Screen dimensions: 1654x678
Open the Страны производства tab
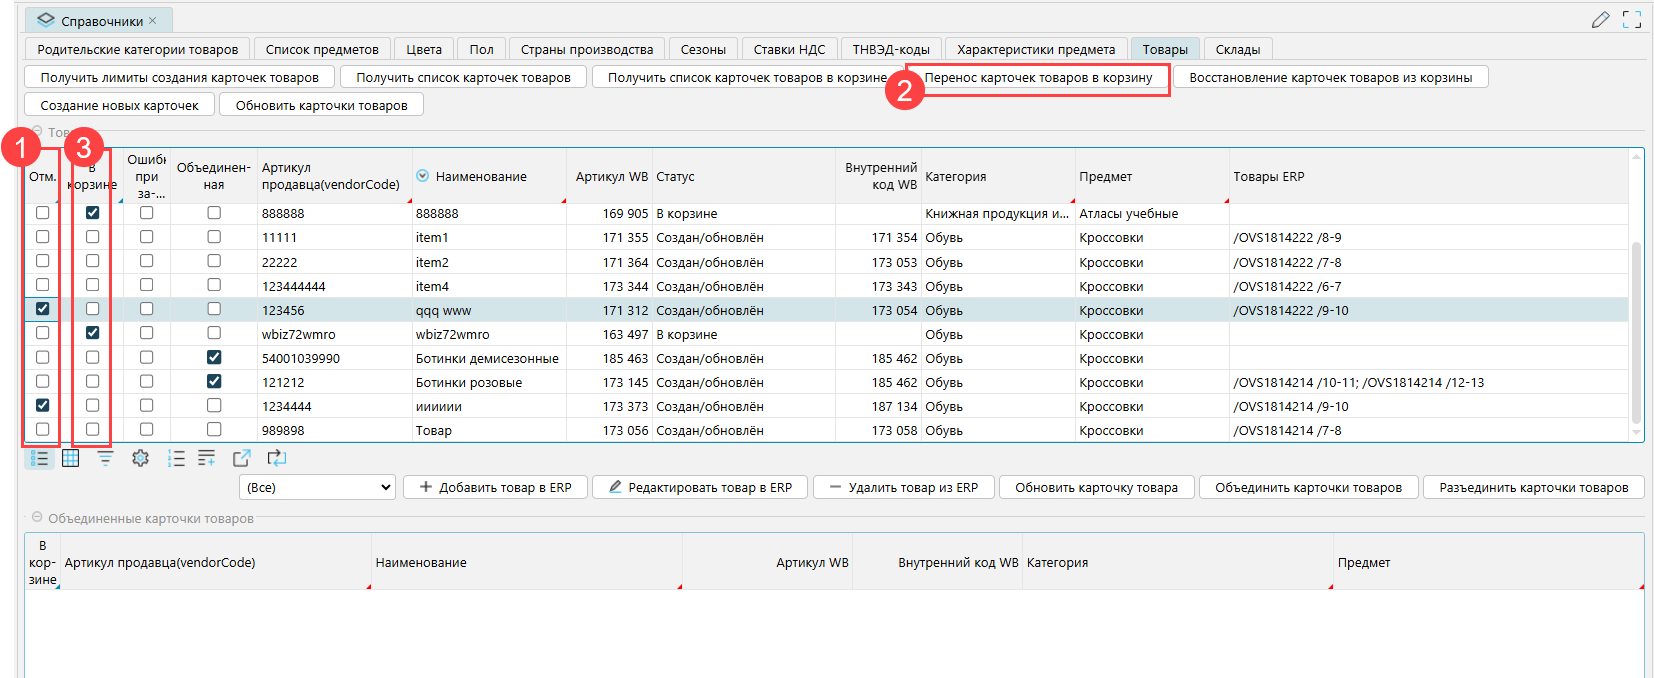tap(587, 49)
